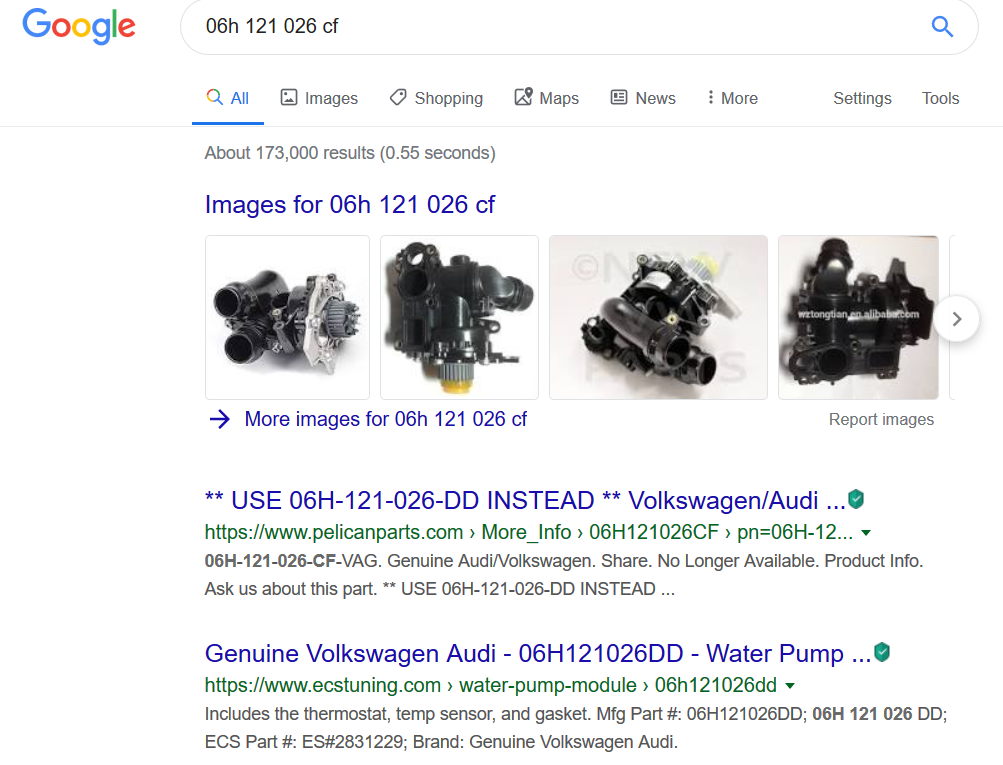1003x765 pixels.
Task: Open the alibaba watermarked pump thumbnail
Action: (858, 317)
